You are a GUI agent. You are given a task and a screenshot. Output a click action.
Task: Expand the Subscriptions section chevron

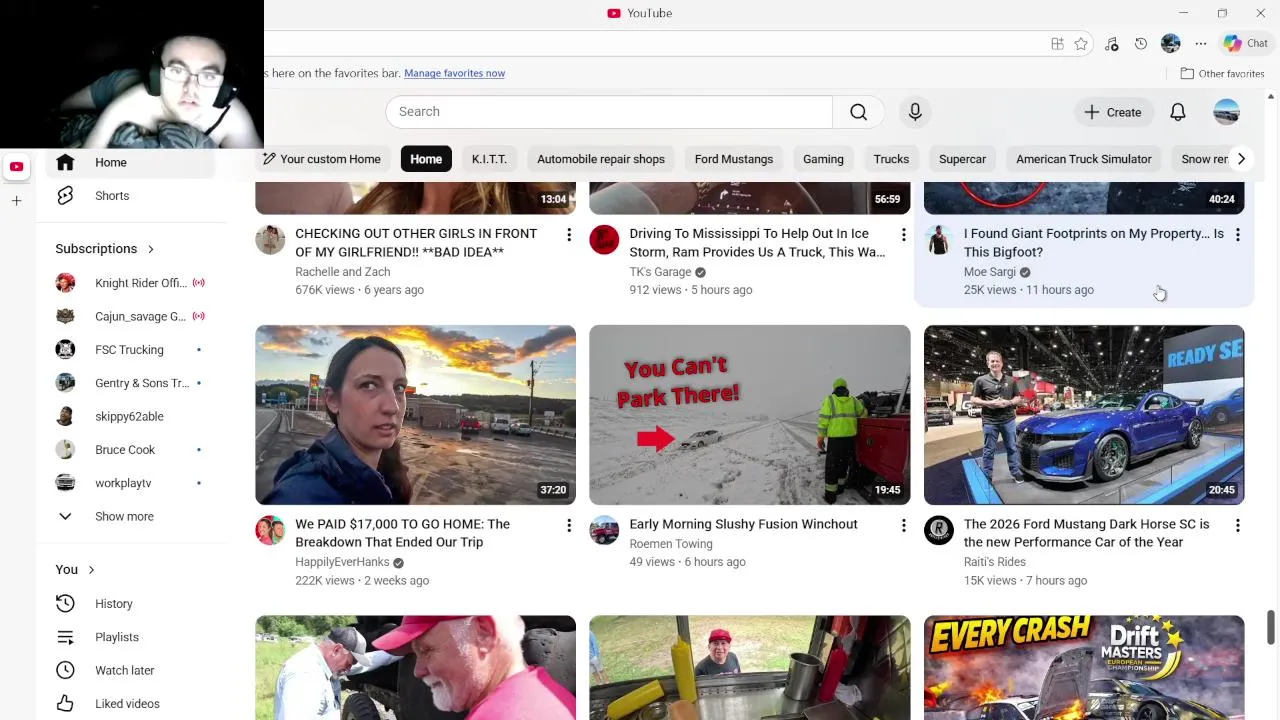(151, 249)
